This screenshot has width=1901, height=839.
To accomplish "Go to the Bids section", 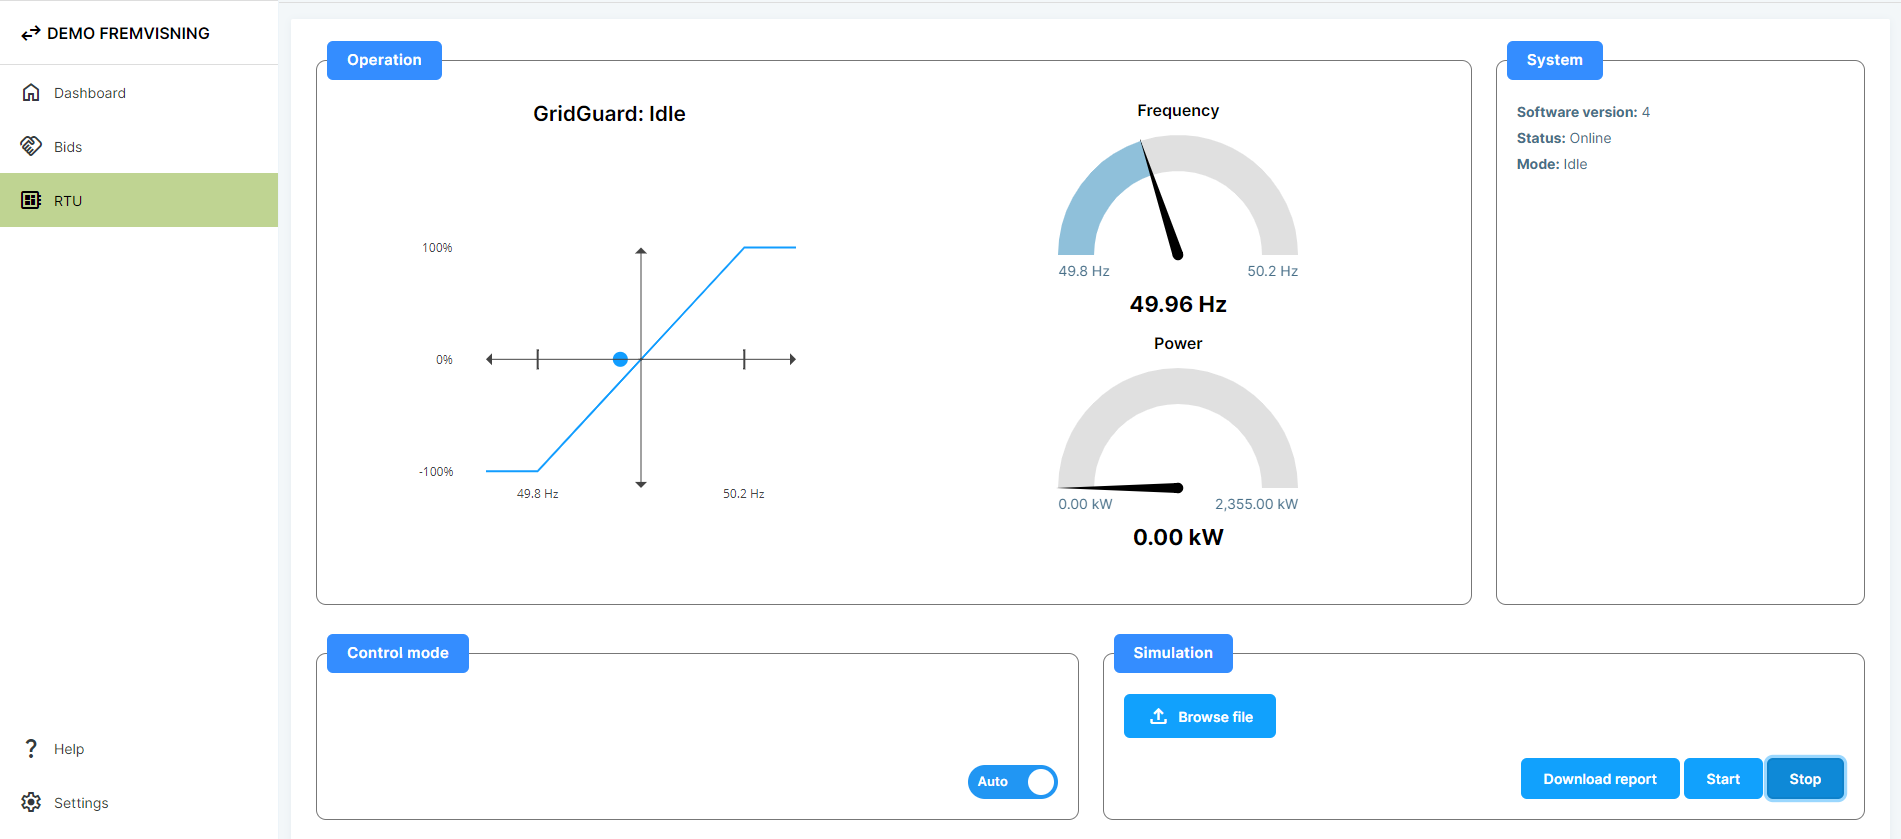I will [x=139, y=146].
